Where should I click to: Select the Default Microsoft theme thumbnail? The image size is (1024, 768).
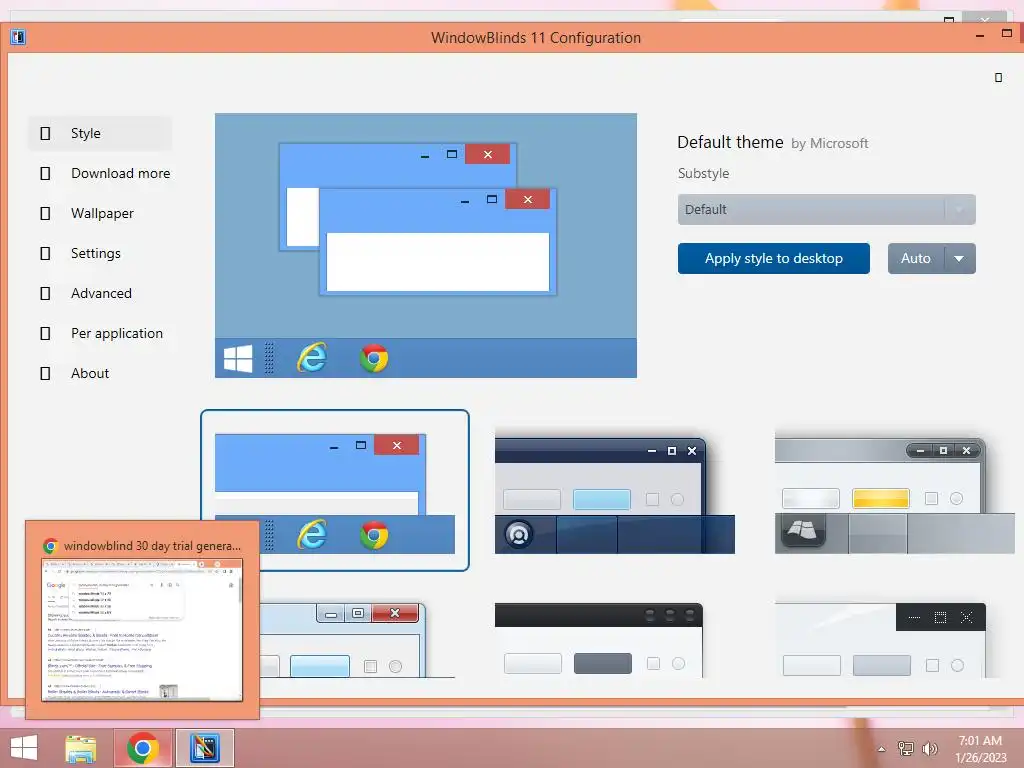[334, 490]
